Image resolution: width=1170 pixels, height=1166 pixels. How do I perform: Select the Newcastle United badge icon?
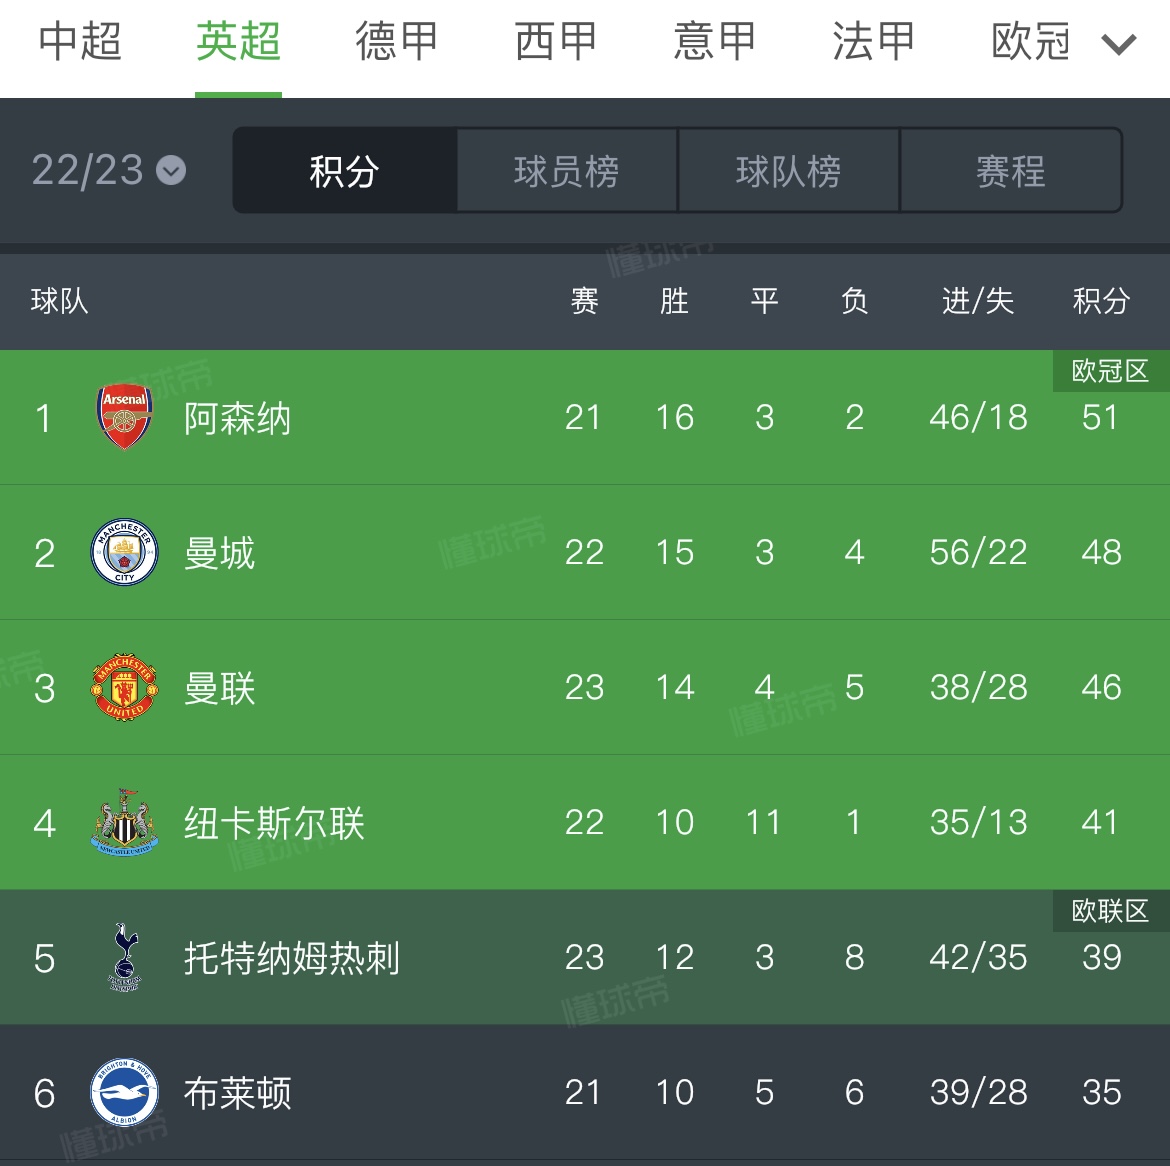tap(123, 822)
